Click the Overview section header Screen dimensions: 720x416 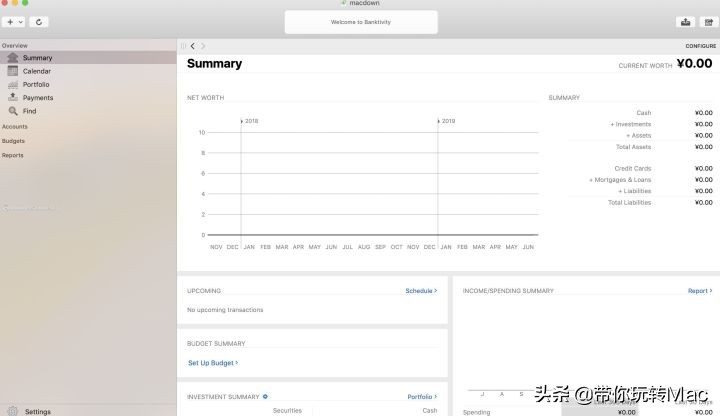pyautogui.click(x=15, y=45)
